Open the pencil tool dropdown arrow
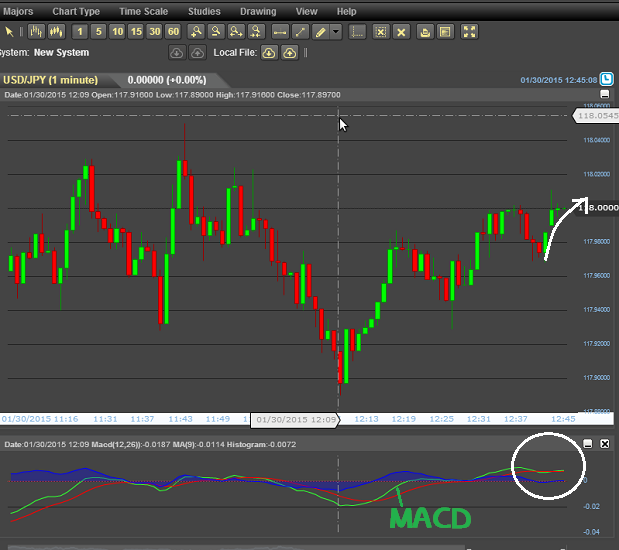The image size is (619, 550). (x=336, y=32)
